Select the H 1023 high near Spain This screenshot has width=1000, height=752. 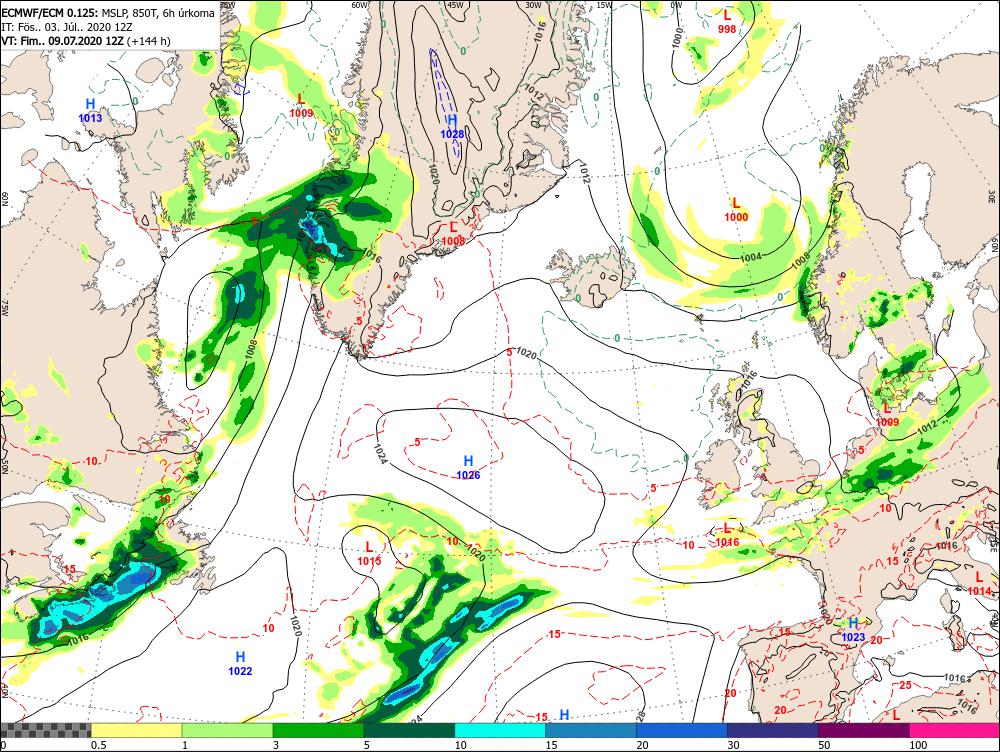[x=853, y=630]
